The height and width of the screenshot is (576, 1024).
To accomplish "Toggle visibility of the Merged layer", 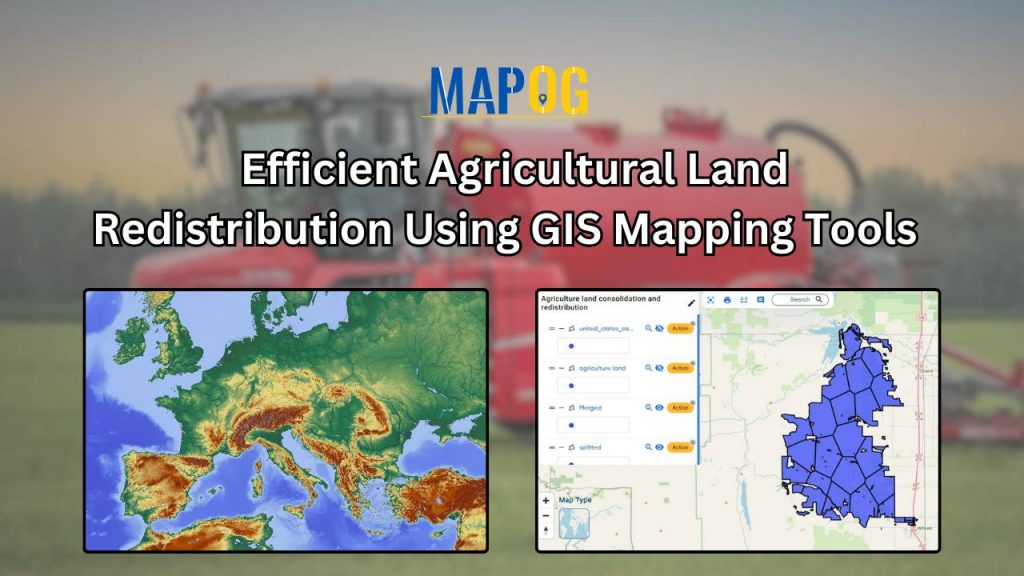I will [x=660, y=408].
